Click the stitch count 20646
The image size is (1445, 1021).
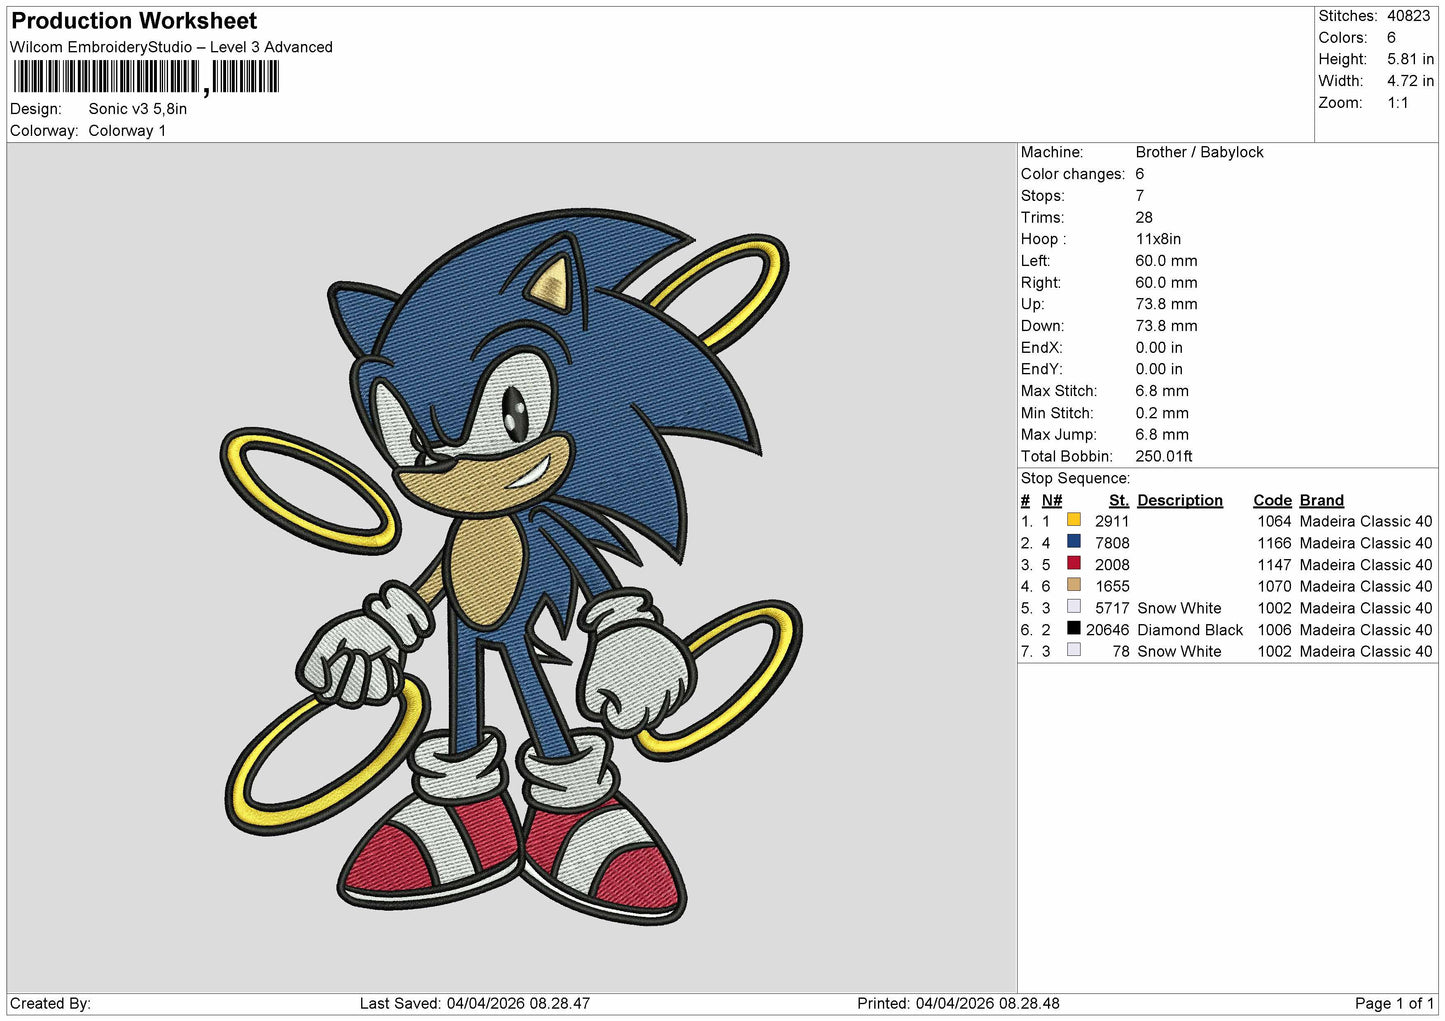1108,630
